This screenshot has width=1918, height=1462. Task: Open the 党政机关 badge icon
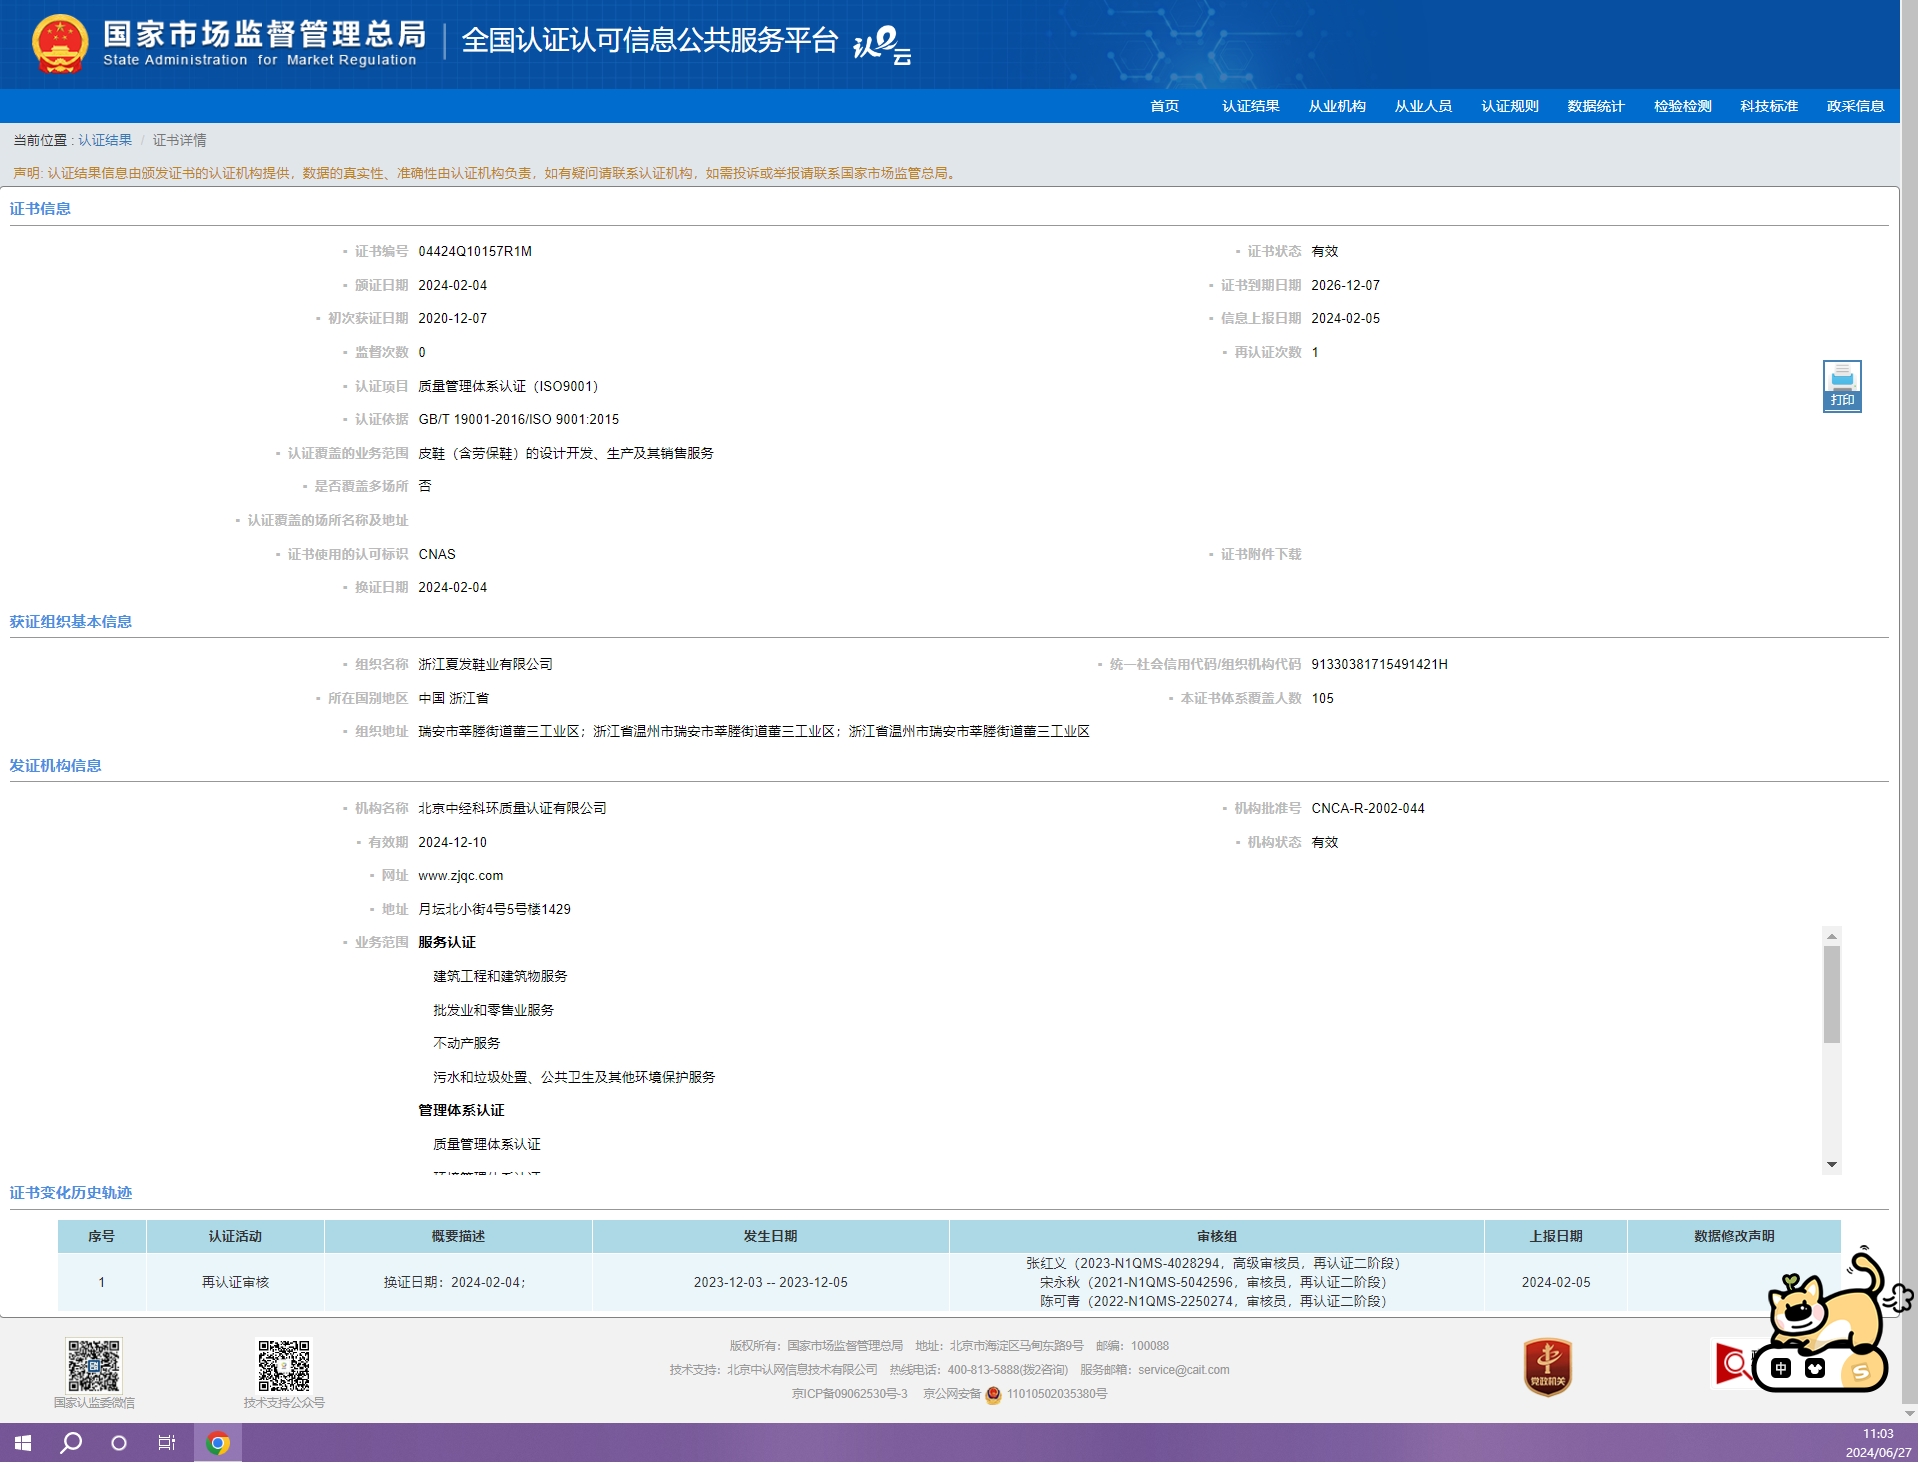pyautogui.click(x=1547, y=1367)
